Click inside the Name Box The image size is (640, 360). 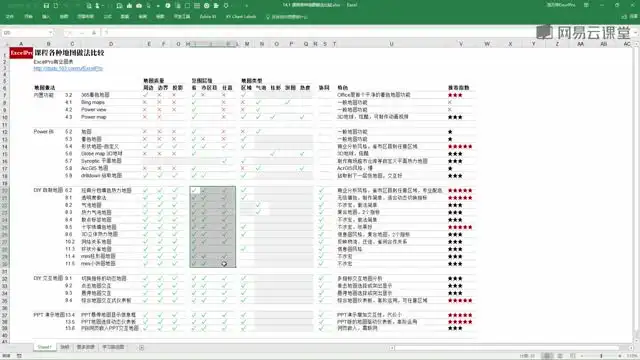[24, 33]
